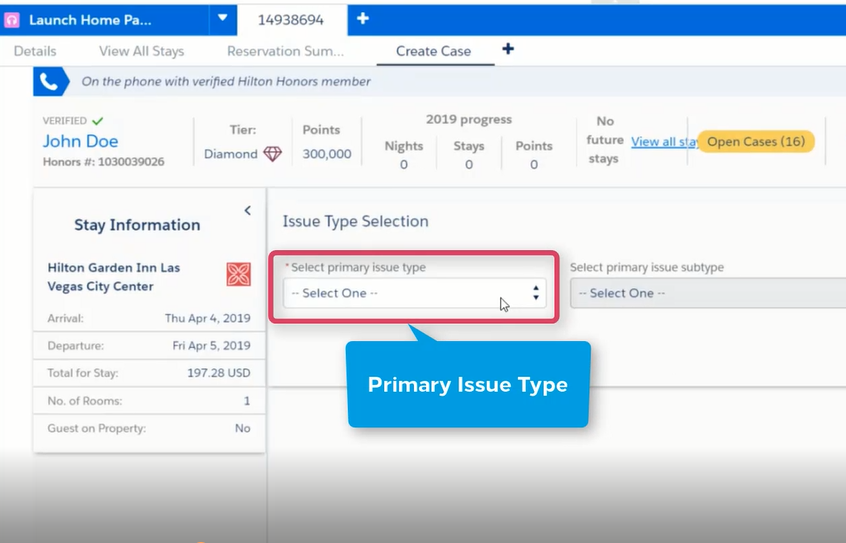Click the Honors # 1030039026 text
The width and height of the screenshot is (846, 543).
[104, 162]
